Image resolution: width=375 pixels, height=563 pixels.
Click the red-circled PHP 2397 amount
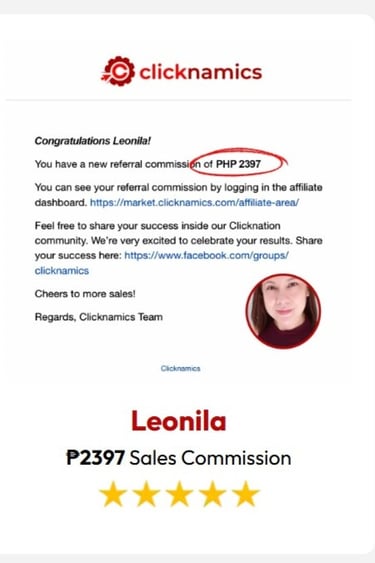point(238,164)
